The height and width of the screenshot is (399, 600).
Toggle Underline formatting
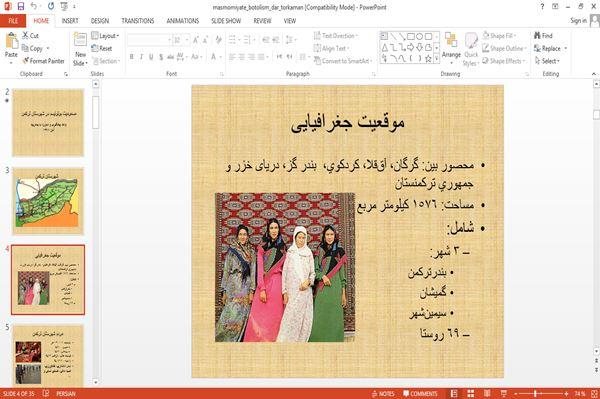151,57
